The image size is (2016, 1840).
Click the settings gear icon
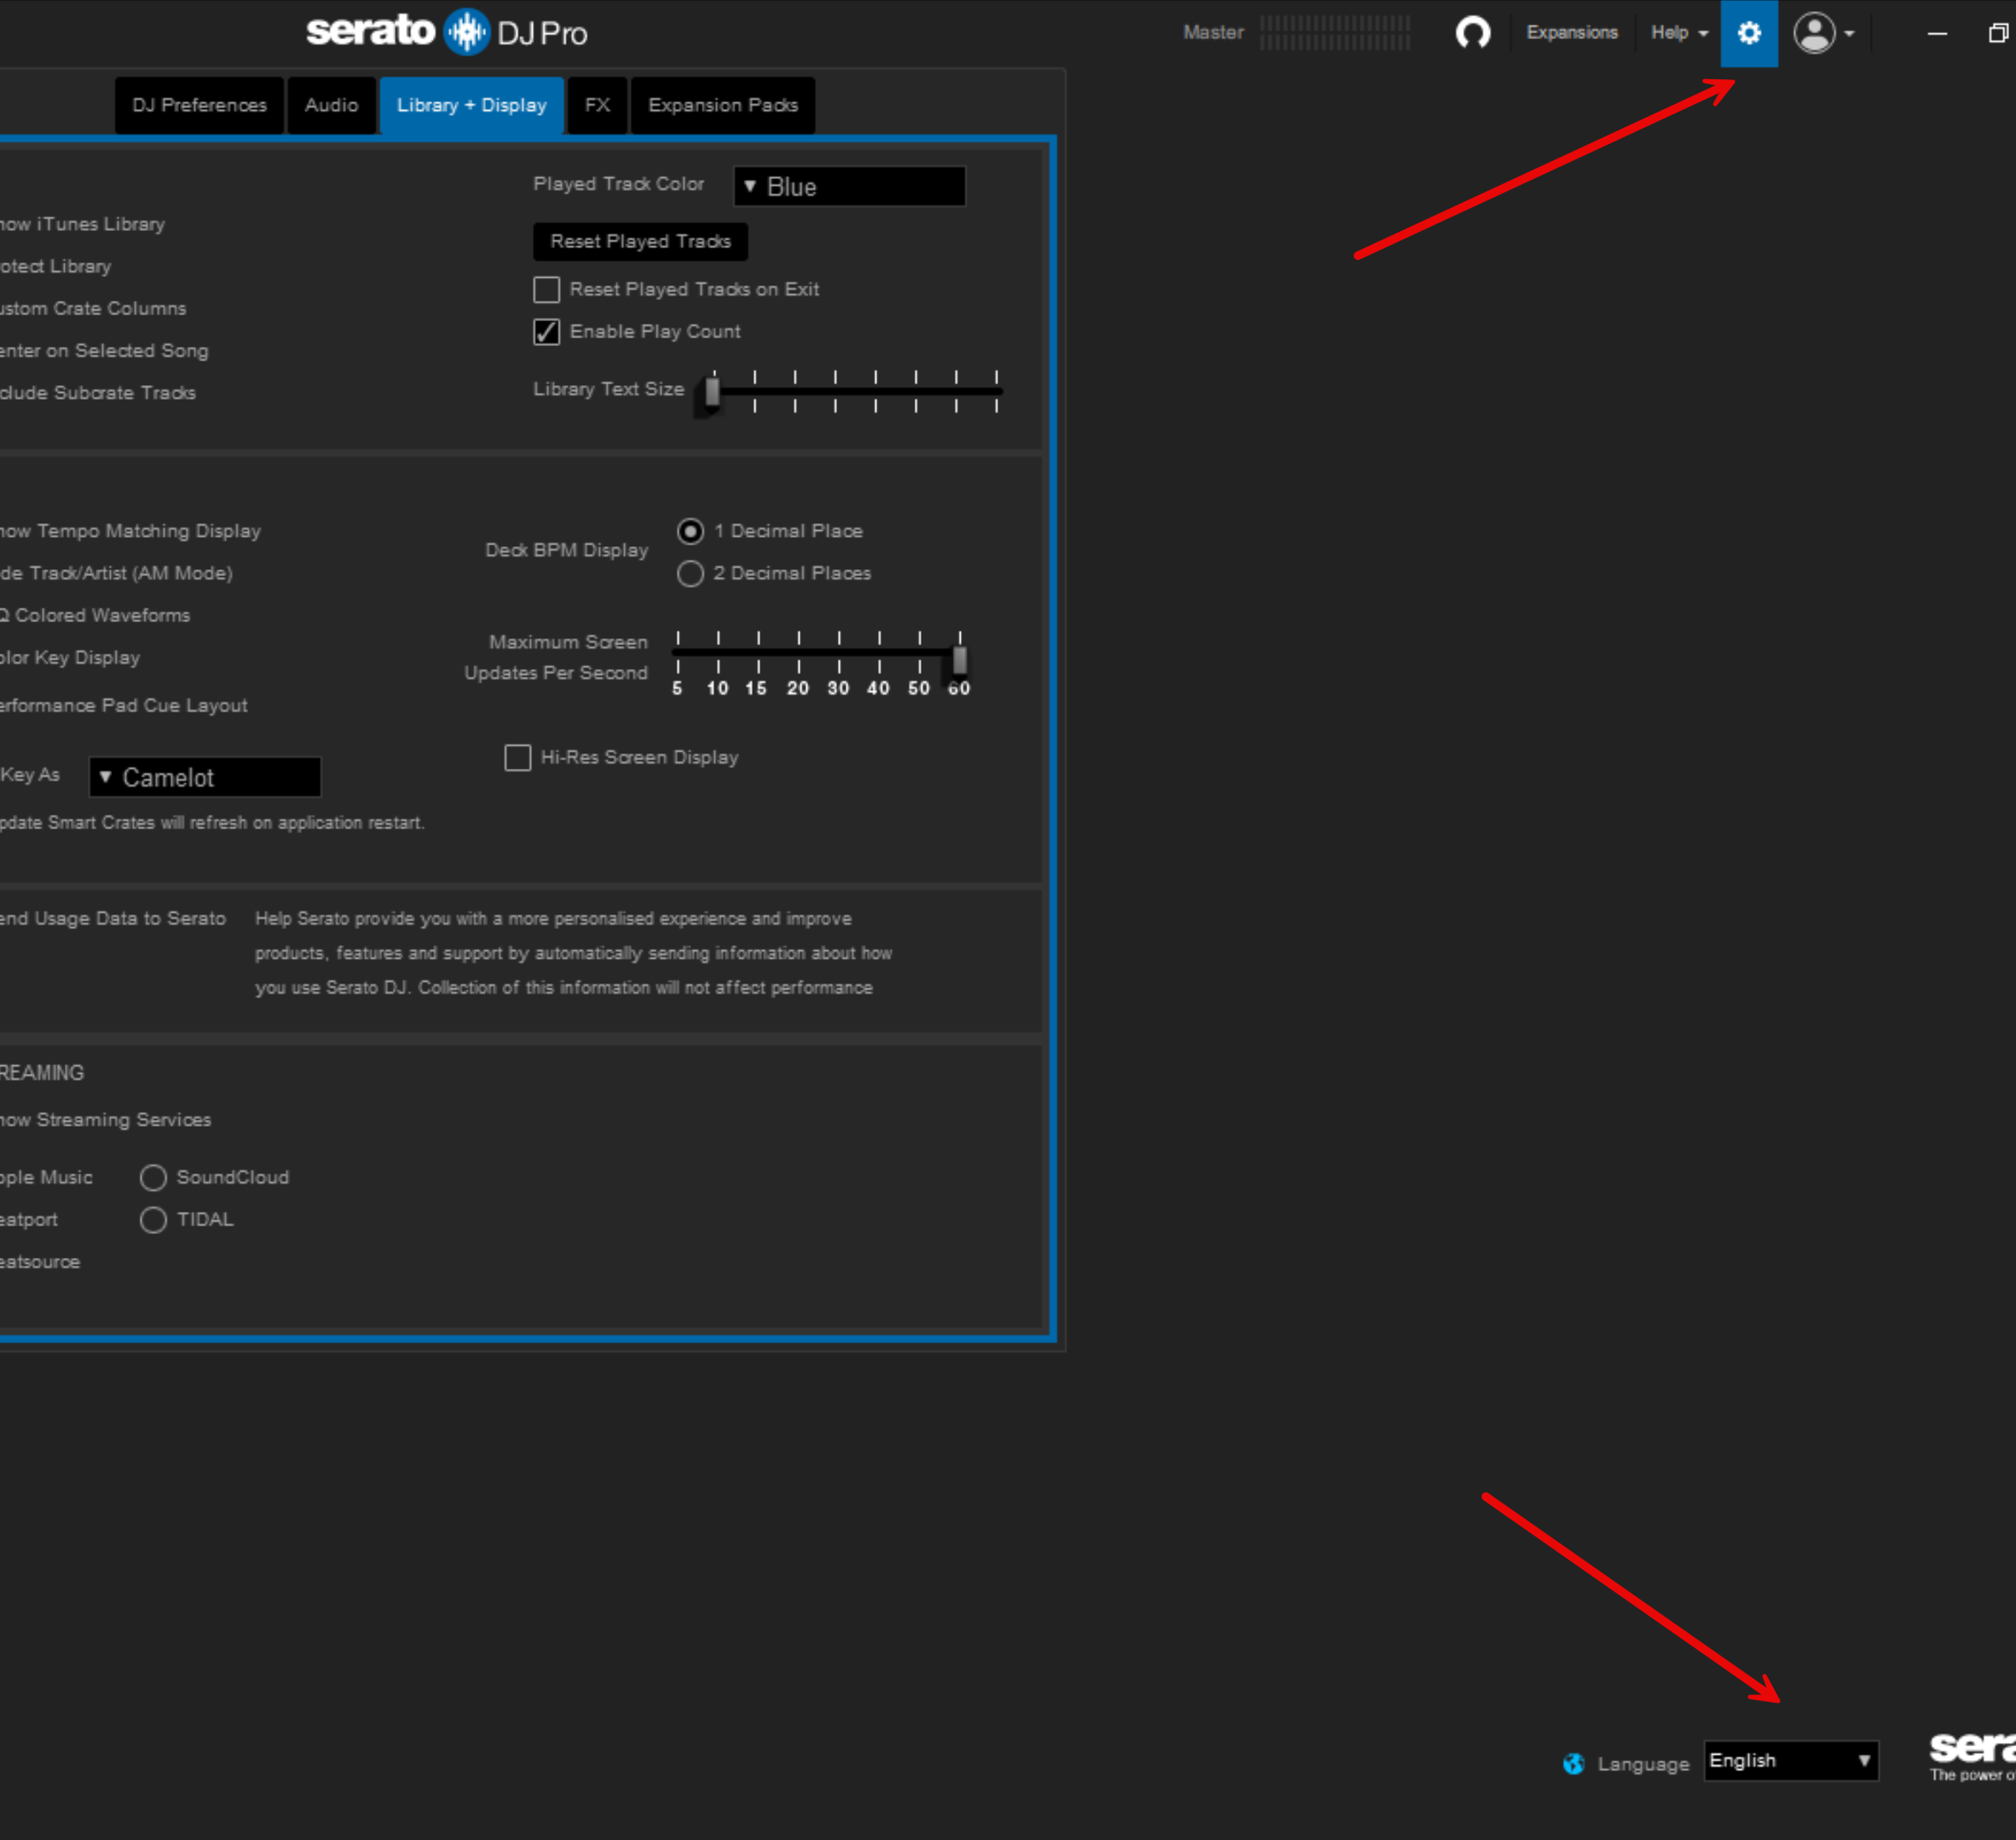pos(1748,33)
